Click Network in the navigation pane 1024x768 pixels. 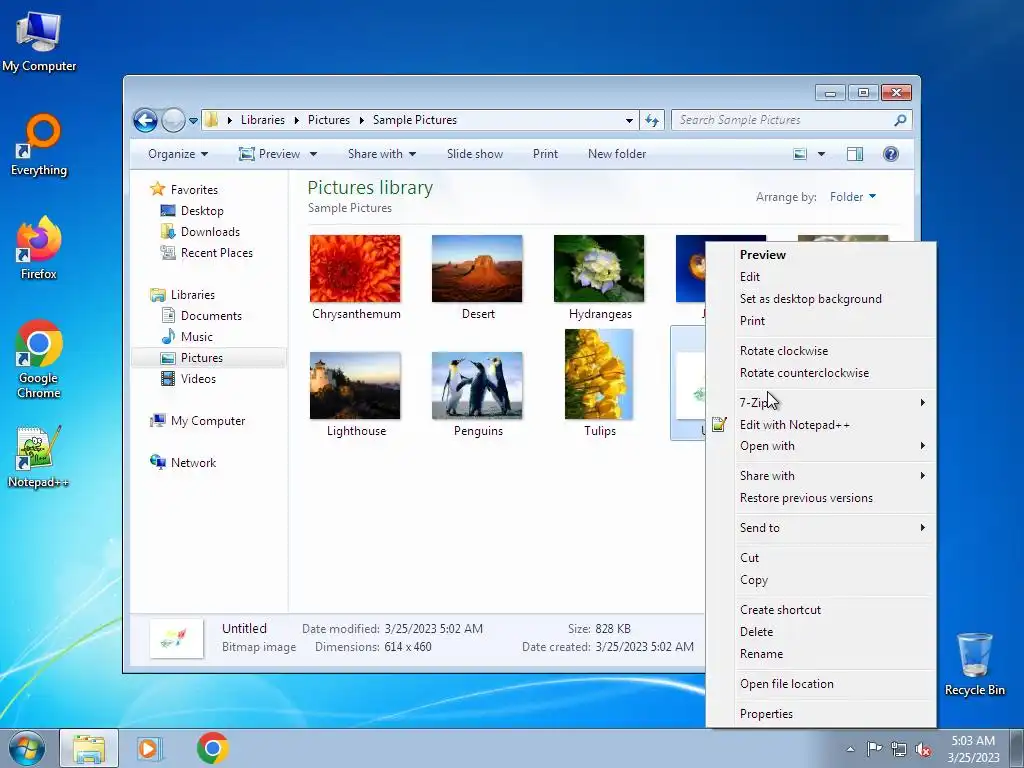[x=184, y=462]
